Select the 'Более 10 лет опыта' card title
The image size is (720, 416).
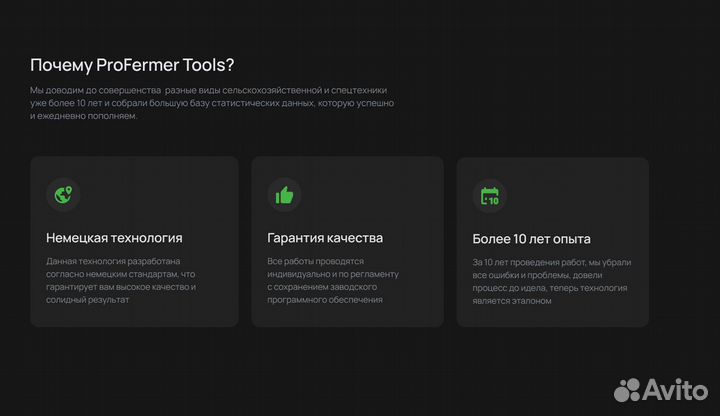[x=531, y=239]
